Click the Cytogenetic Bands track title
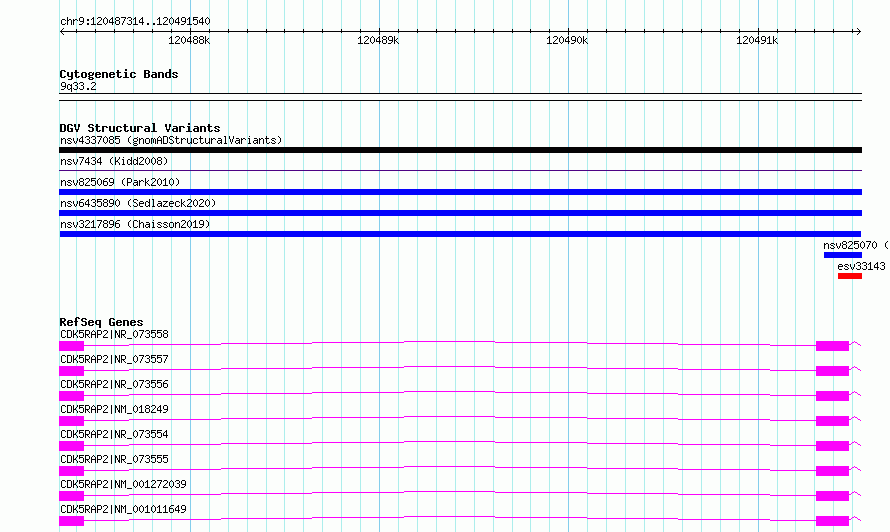The image size is (890, 532). click(x=119, y=74)
